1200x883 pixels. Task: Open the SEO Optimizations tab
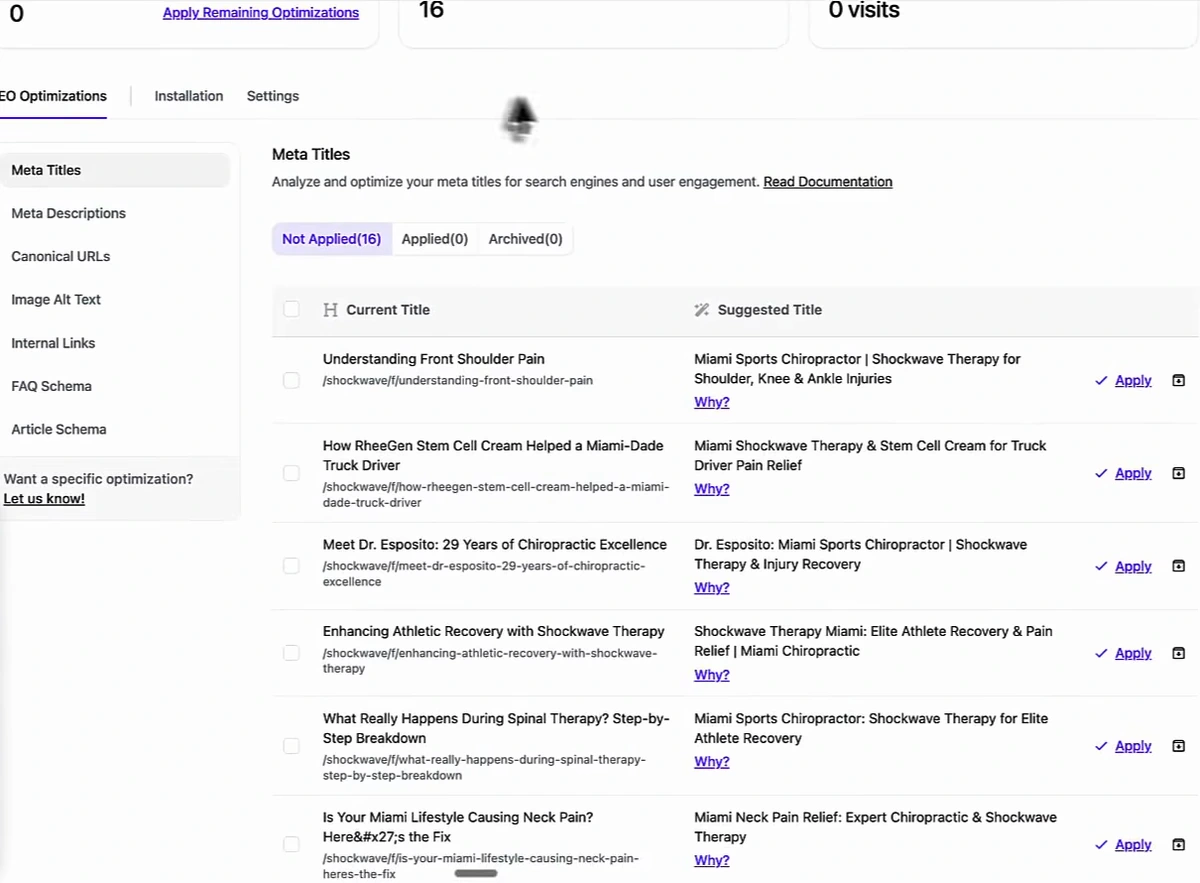[53, 96]
